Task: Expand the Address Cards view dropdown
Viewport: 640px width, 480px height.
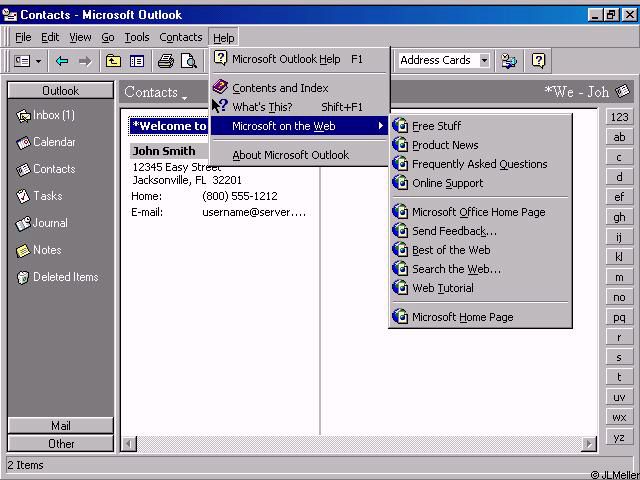Action: tap(484, 61)
